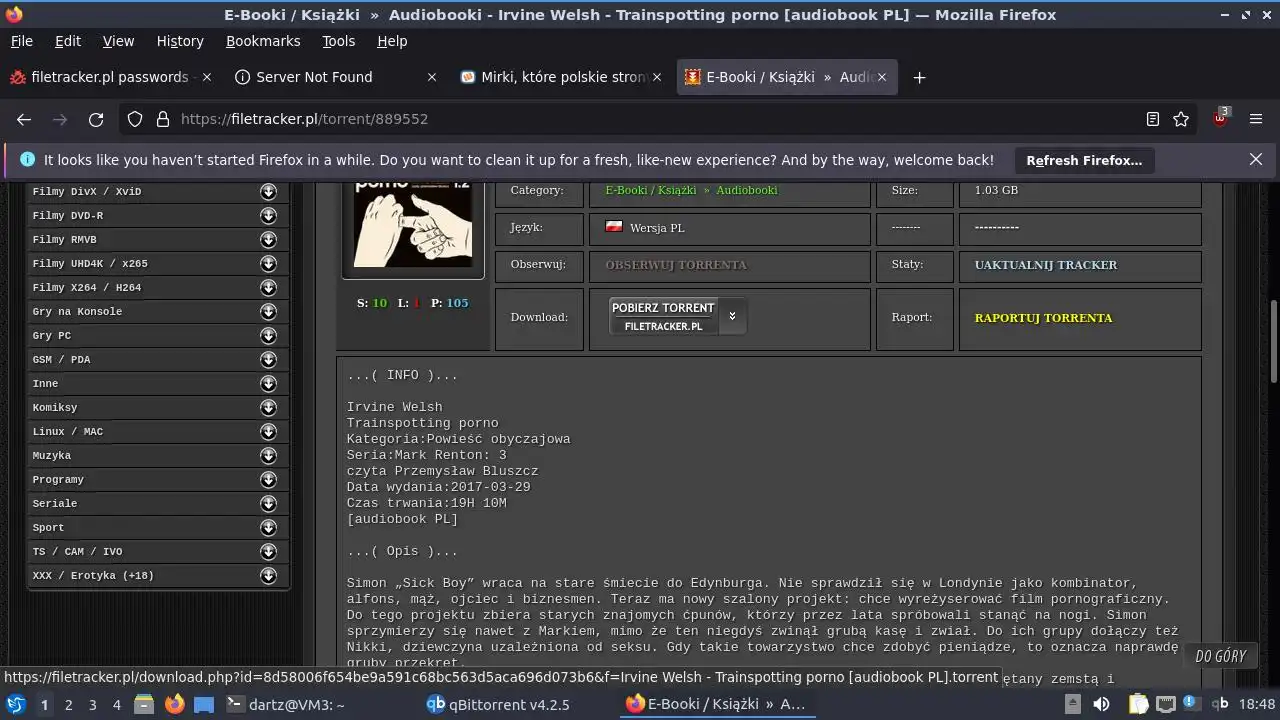Open the tracking protection shield icon
The height and width of the screenshot is (720, 1280).
coord(135,119)
